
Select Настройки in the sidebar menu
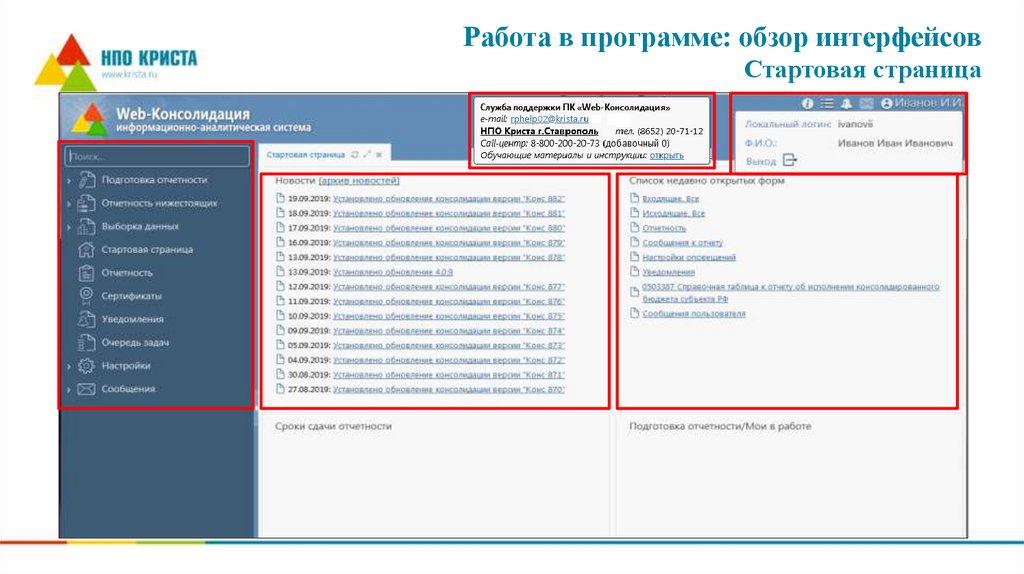tap(126, 366)
